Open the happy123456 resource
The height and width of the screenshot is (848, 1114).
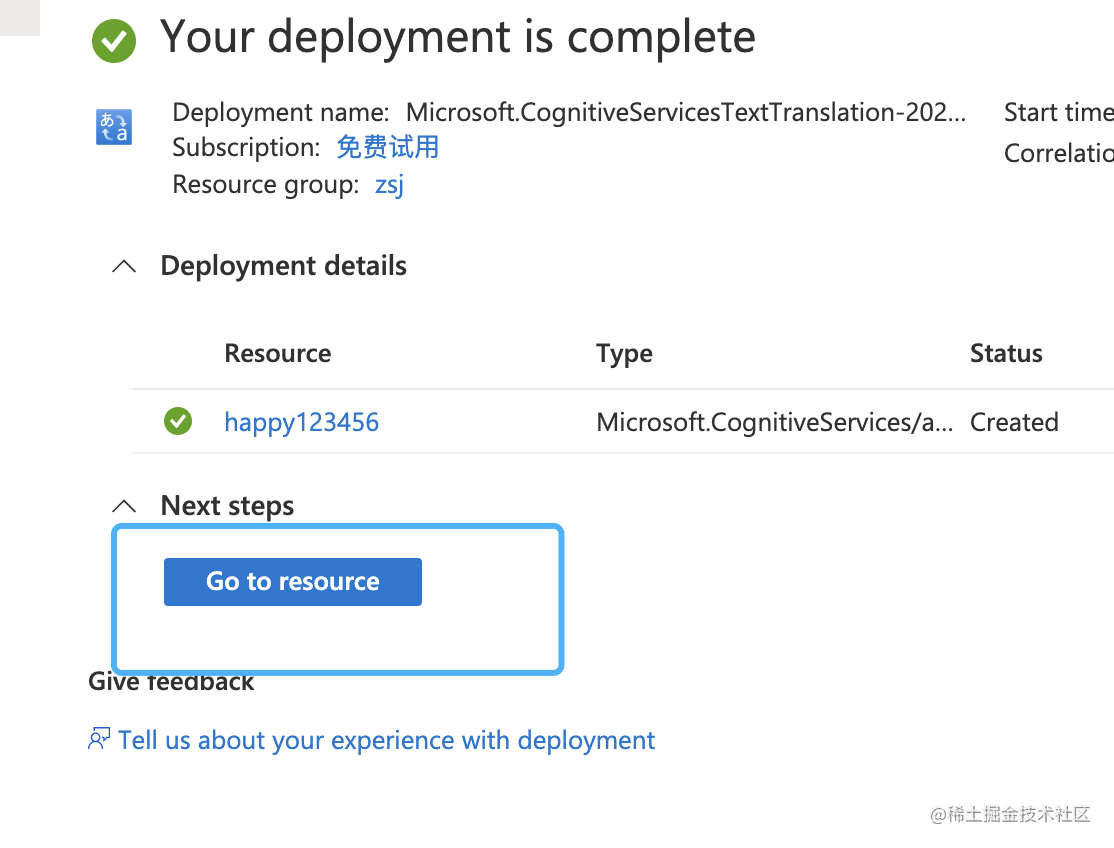301,421
